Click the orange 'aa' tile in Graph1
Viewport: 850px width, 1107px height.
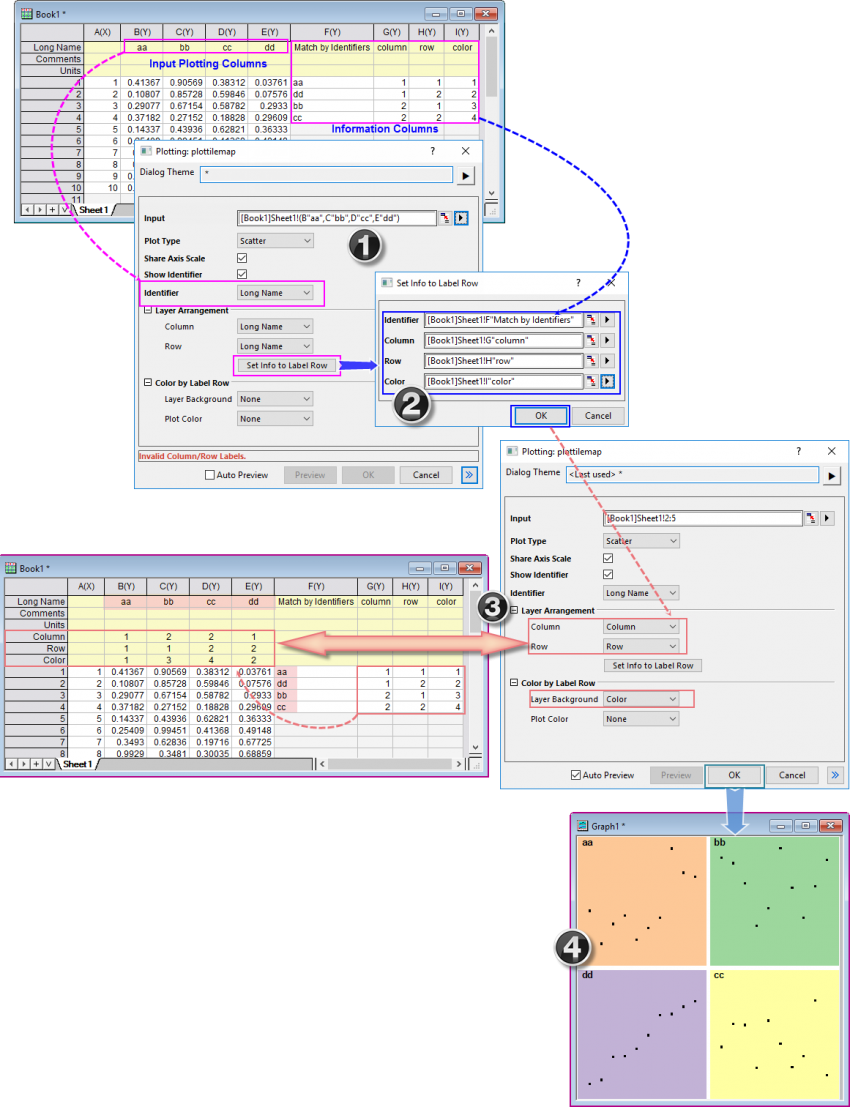pos(640,900)
